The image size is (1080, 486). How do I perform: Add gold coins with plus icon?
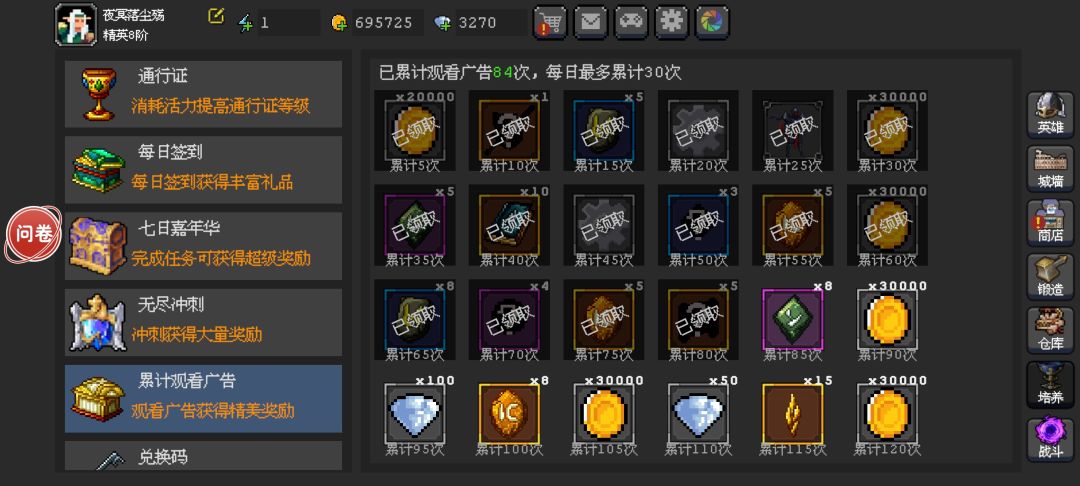[338, 23]
